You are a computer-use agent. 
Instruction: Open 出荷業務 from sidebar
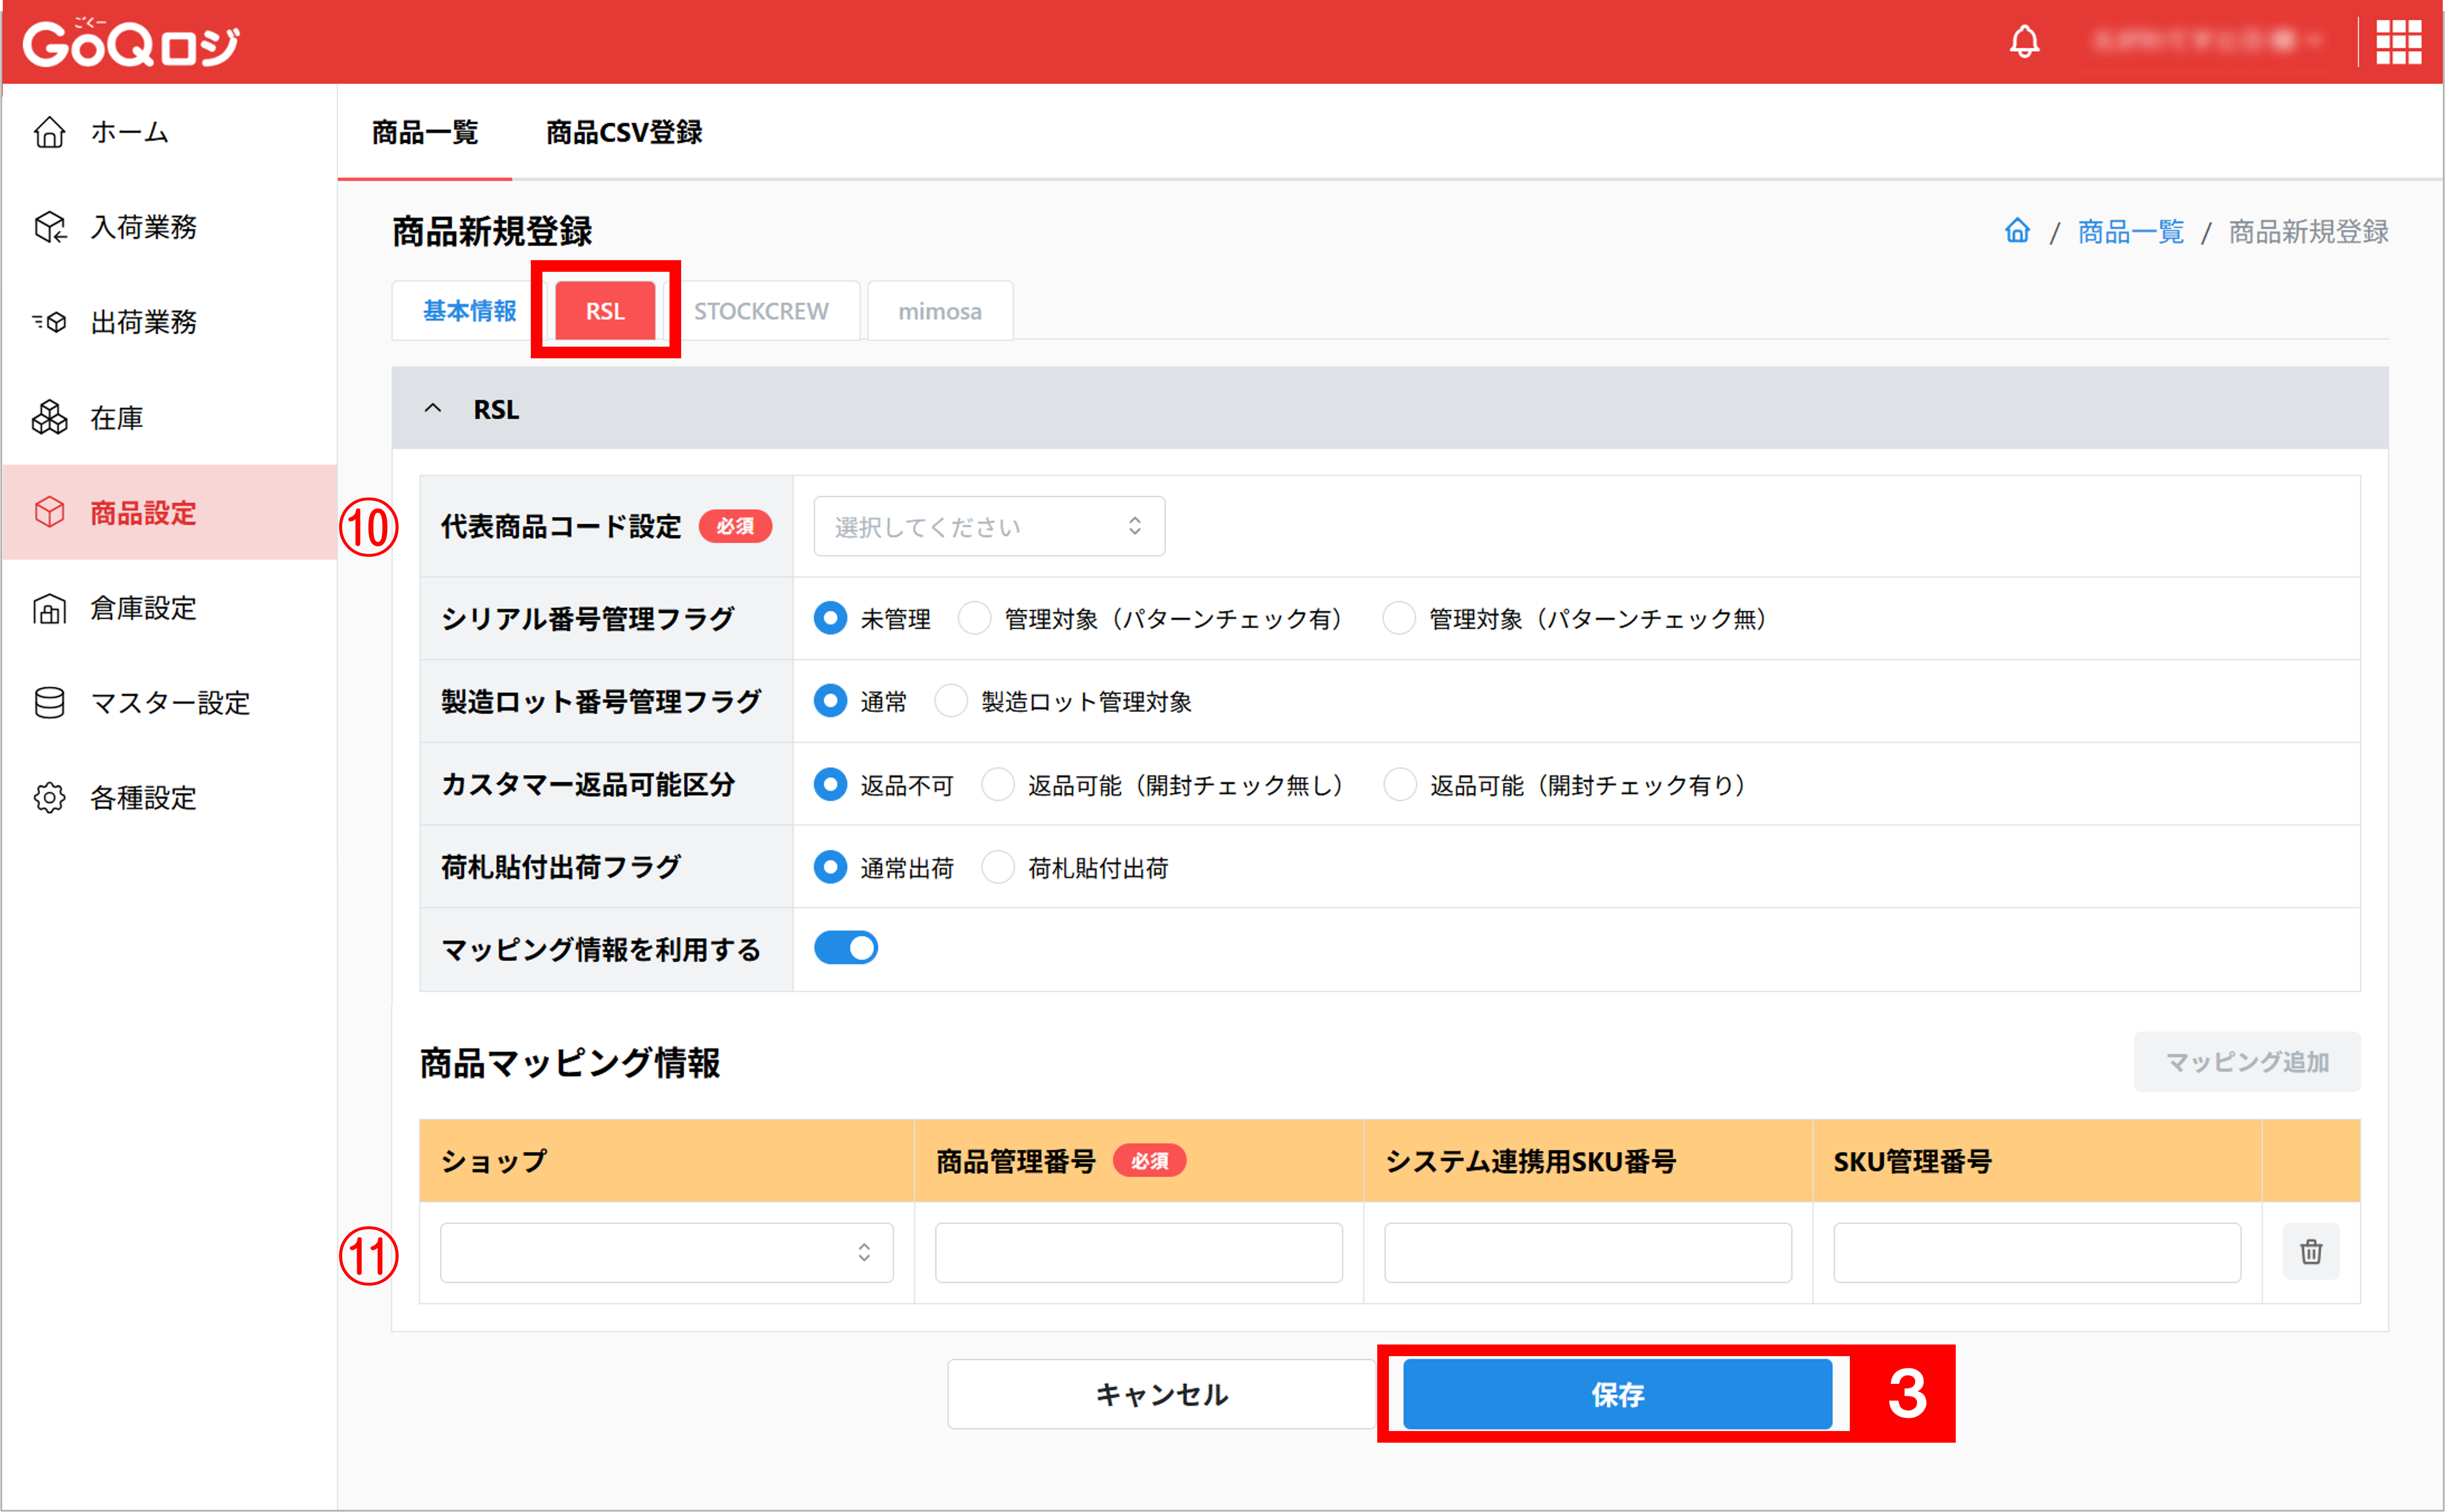point(143,322)
